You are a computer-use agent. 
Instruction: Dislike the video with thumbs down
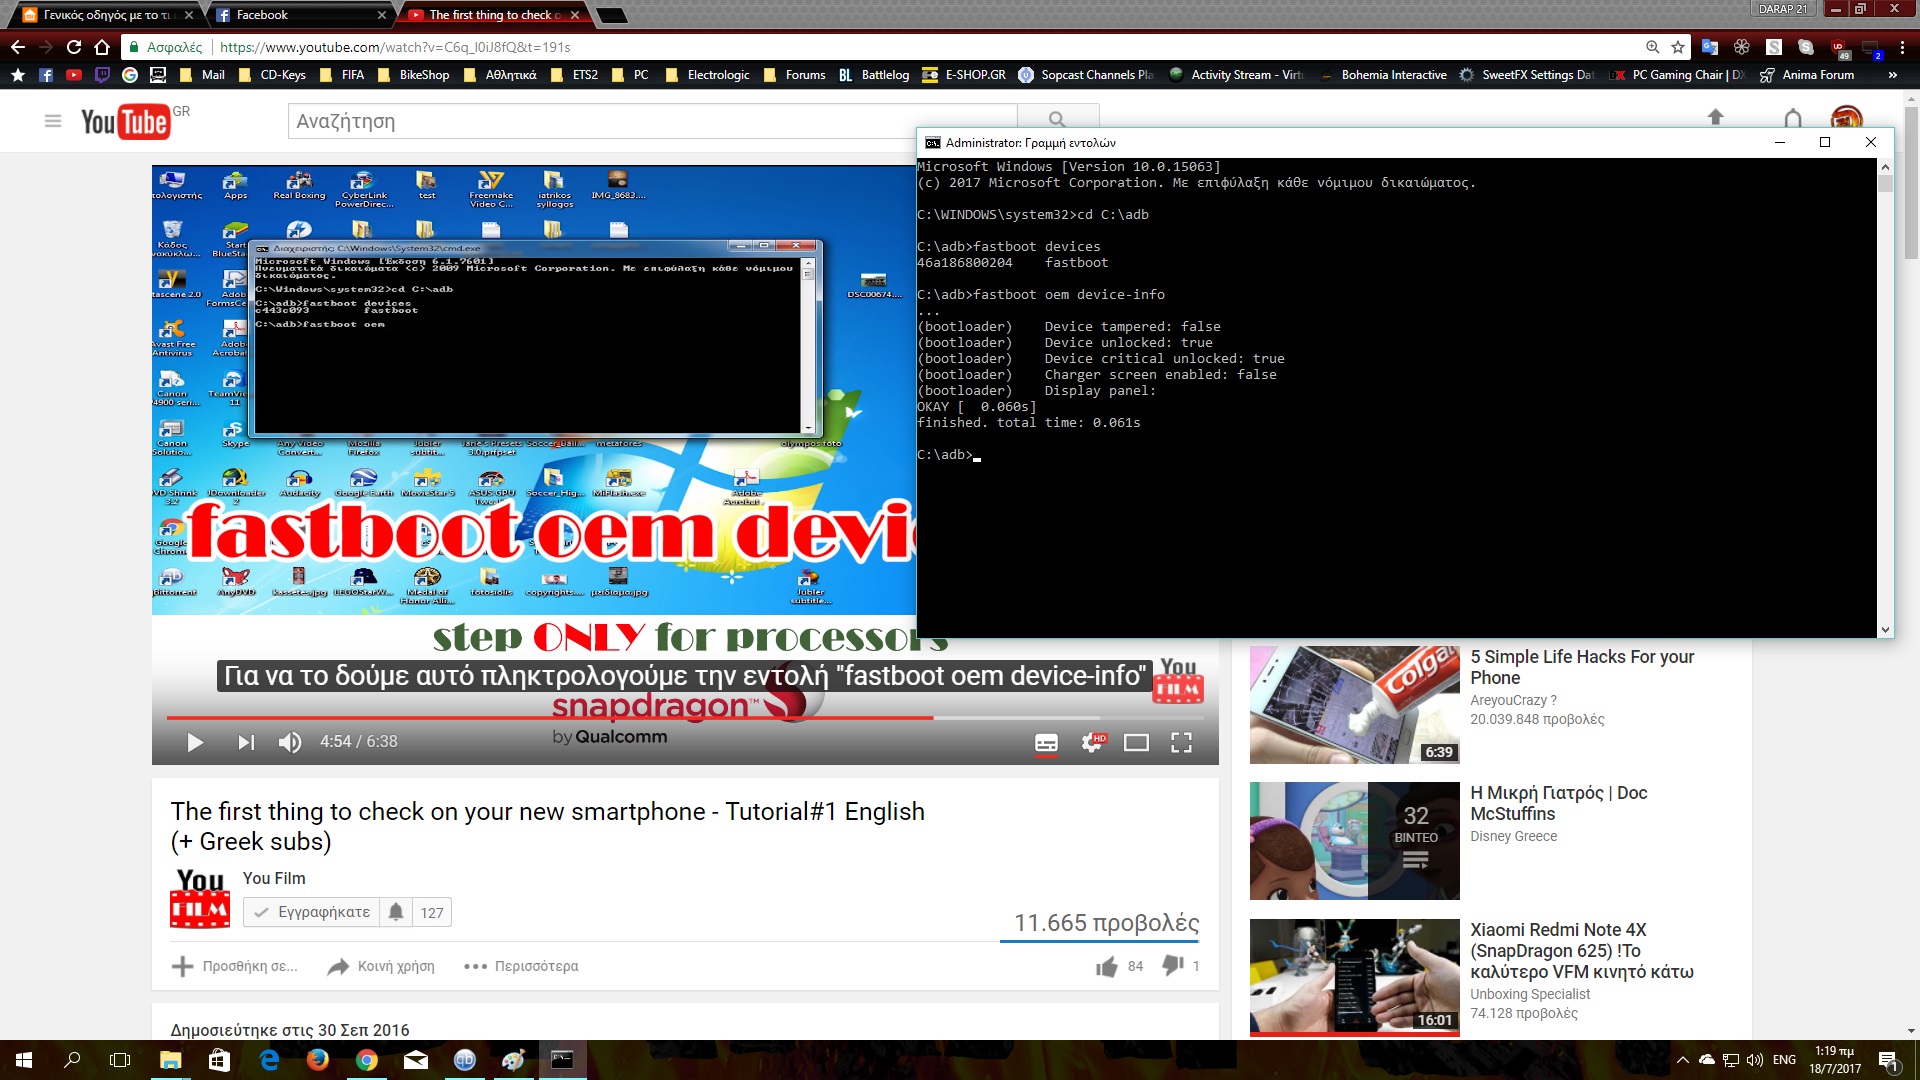pos(1173,965)
